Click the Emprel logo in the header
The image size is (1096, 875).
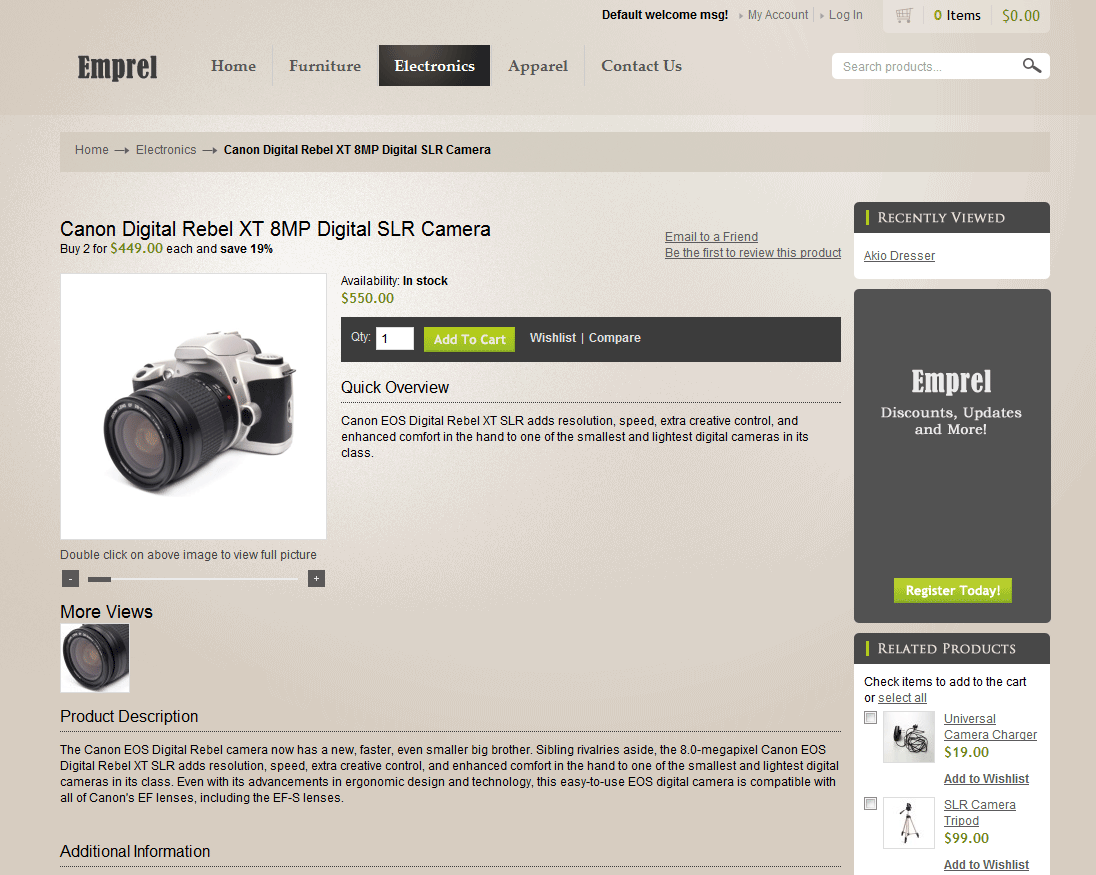[x=117, y=67]
